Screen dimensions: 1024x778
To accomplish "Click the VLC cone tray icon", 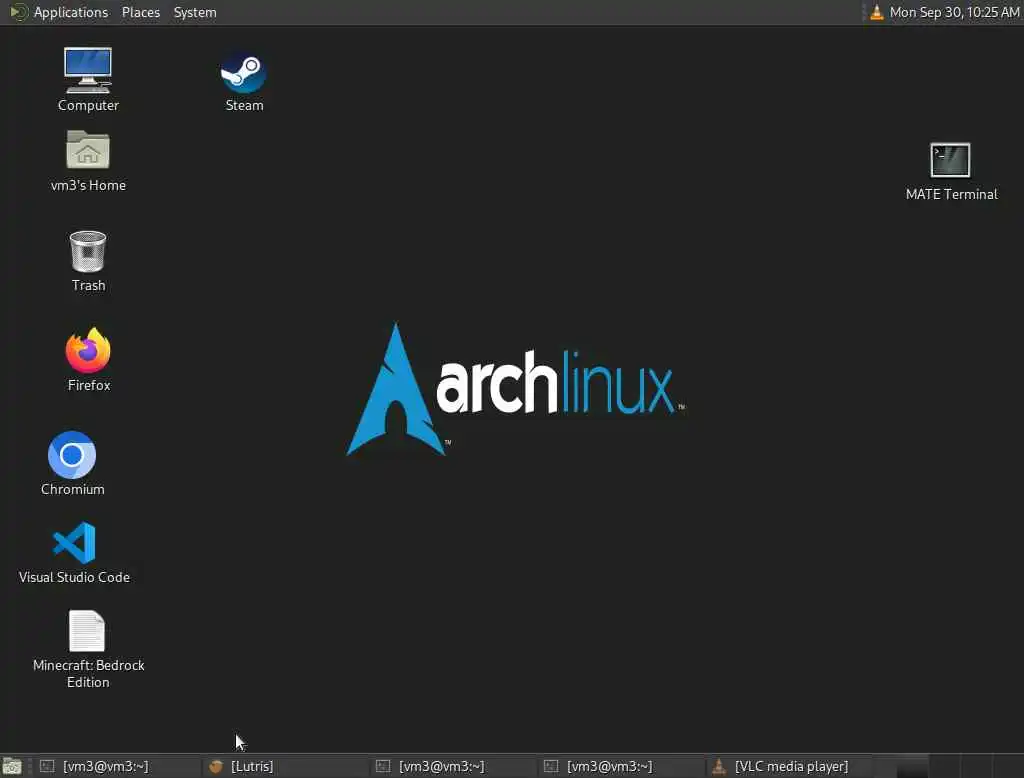I will pyautogui.click(x=877, y=12).
